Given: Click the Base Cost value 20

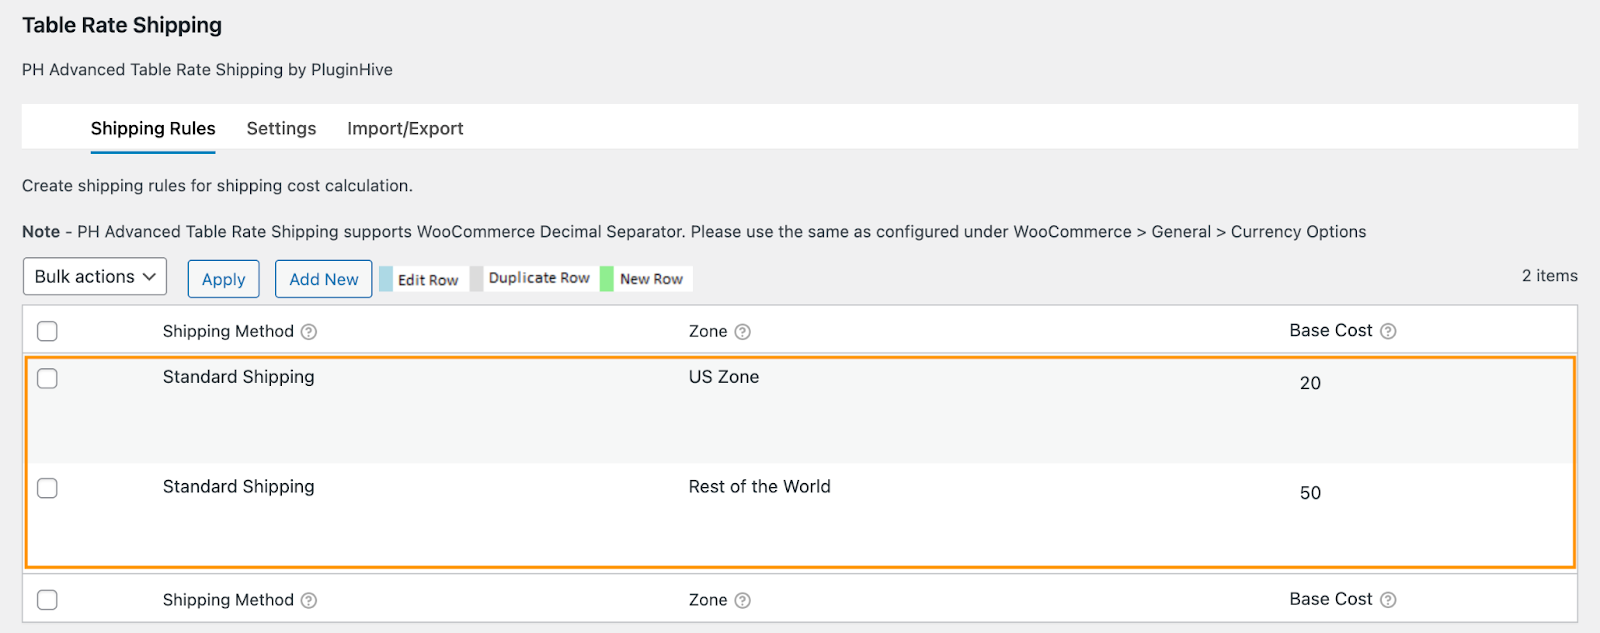Looking at the screenshot, I should pyautogui.click(x=1310, y=383).
